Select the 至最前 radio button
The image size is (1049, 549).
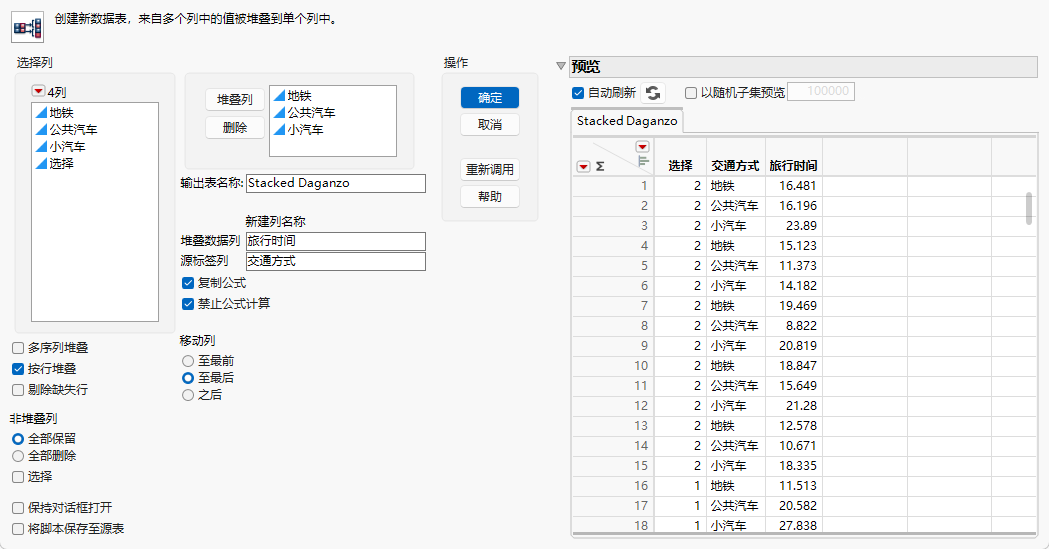pyautogui.click(x=188, y=361)
